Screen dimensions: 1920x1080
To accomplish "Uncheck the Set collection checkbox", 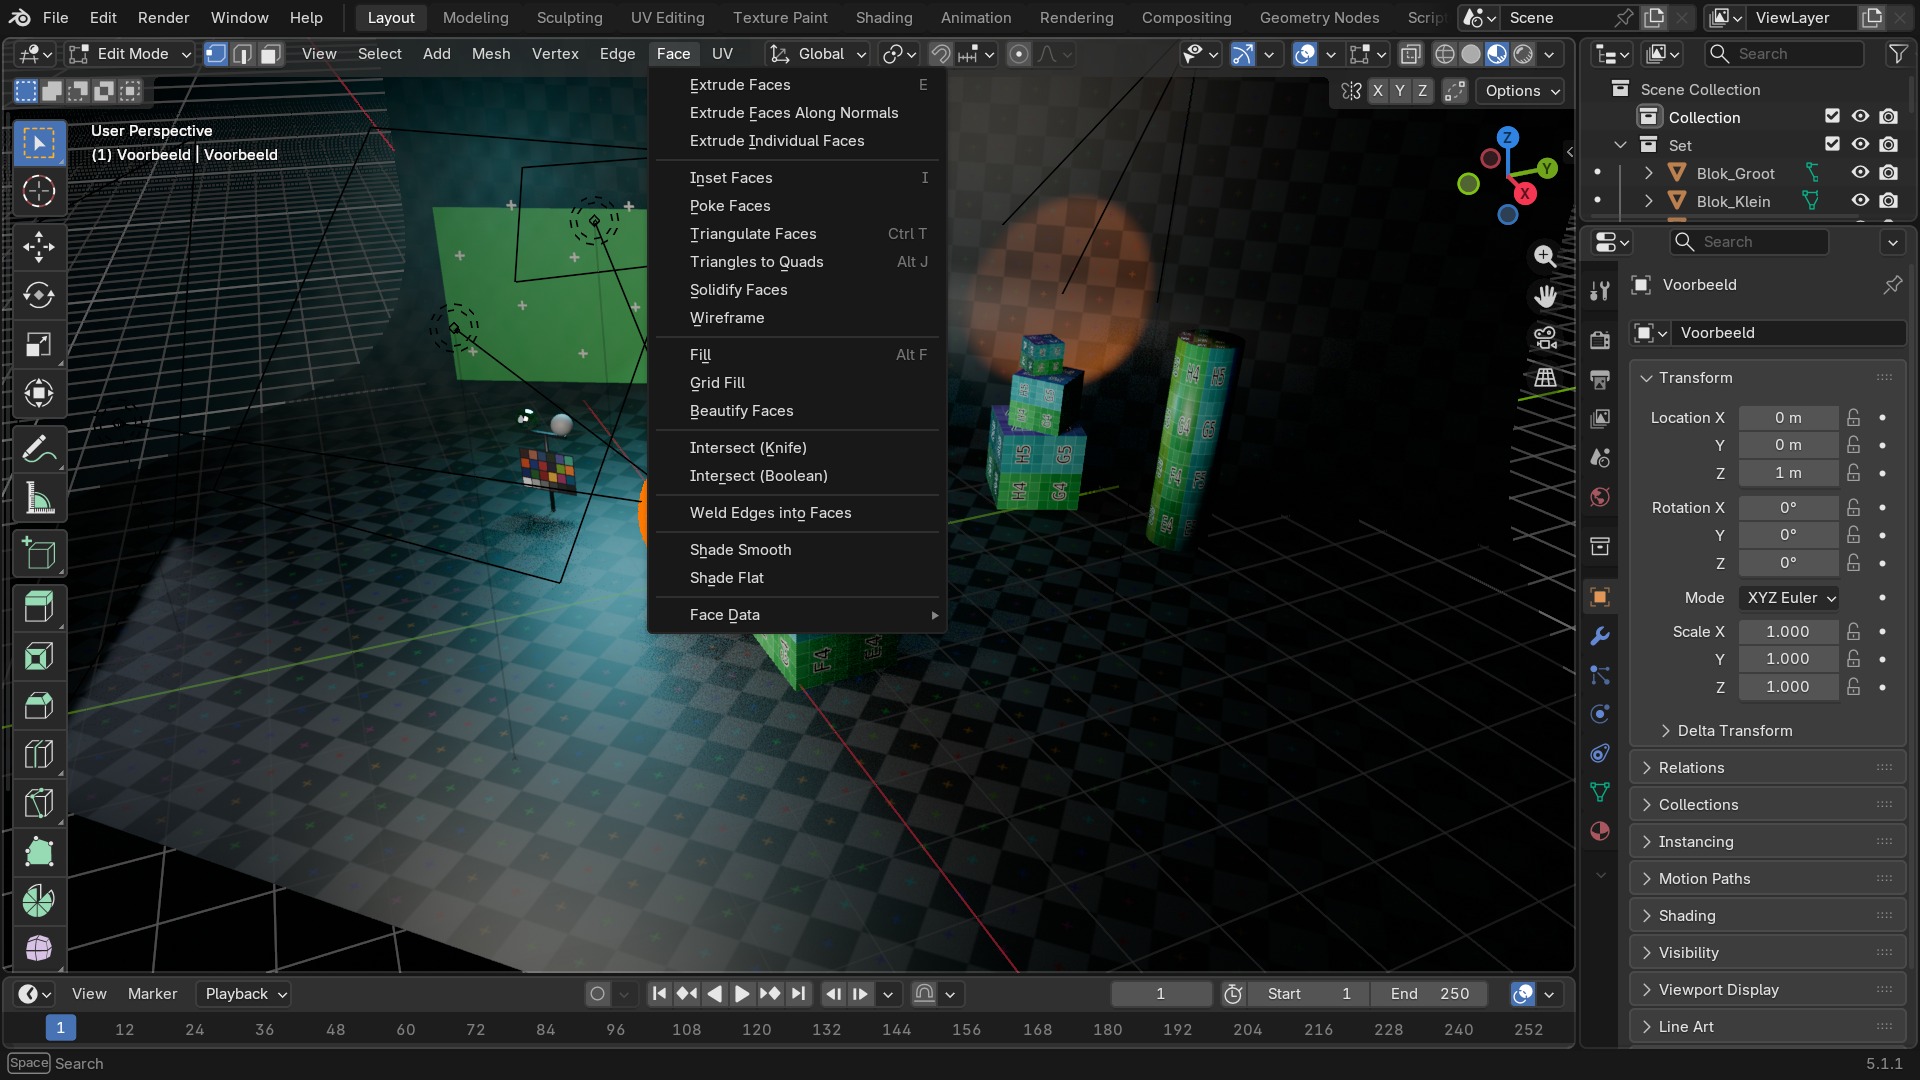I will (x=1832, y=145).
